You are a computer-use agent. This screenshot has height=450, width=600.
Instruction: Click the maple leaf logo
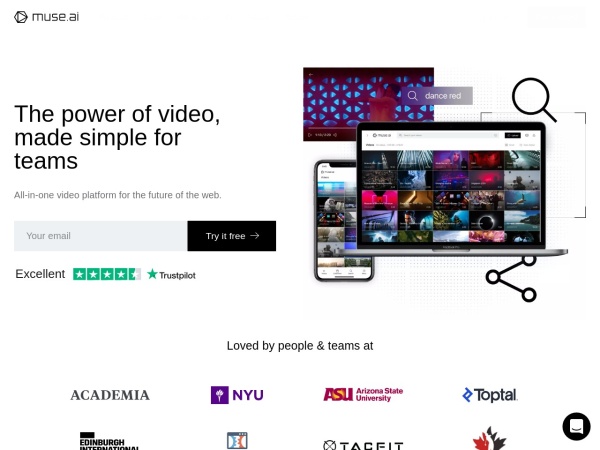pos(489,439)
